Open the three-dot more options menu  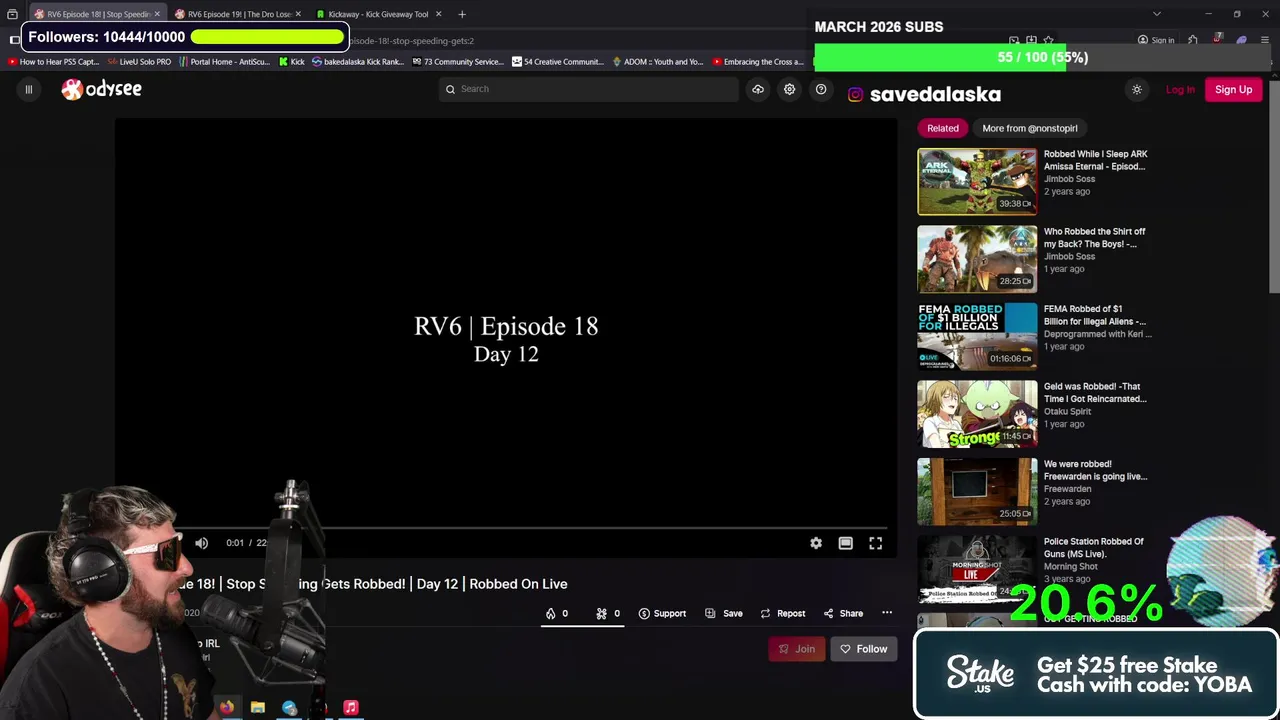pos(887,613)
